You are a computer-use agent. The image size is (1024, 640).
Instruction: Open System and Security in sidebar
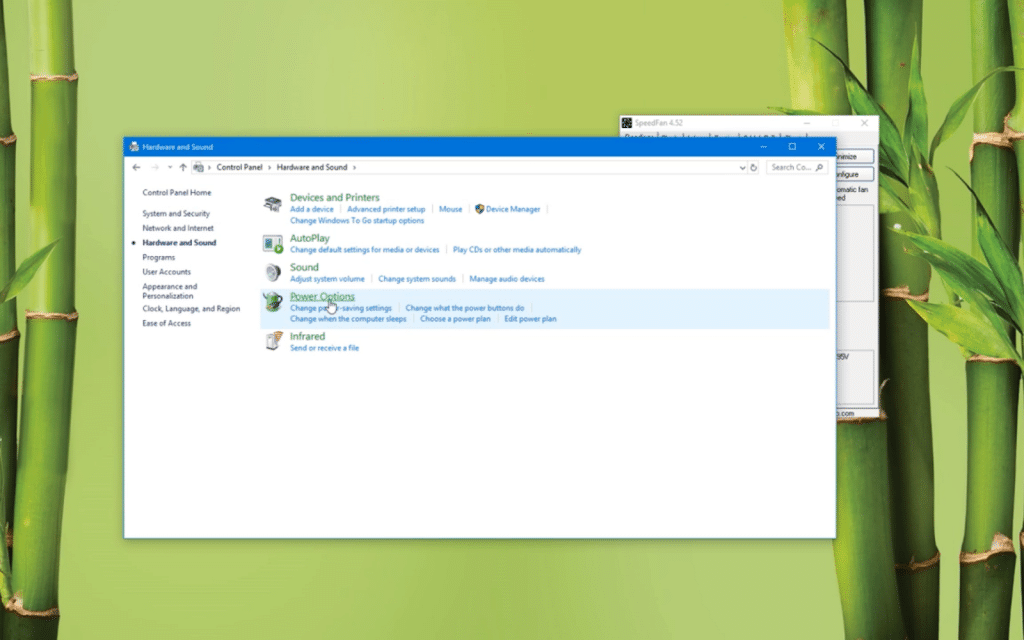click(176, 214)
